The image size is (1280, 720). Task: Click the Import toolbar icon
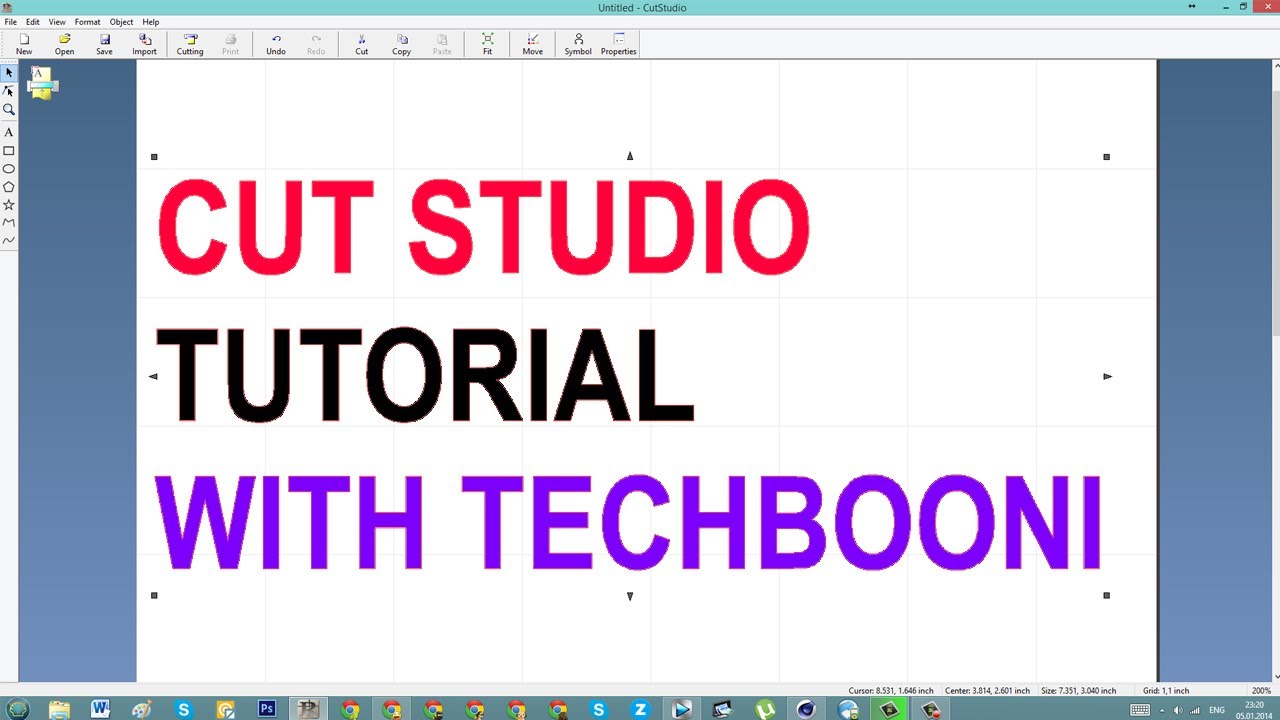click(x=144, y=44)
